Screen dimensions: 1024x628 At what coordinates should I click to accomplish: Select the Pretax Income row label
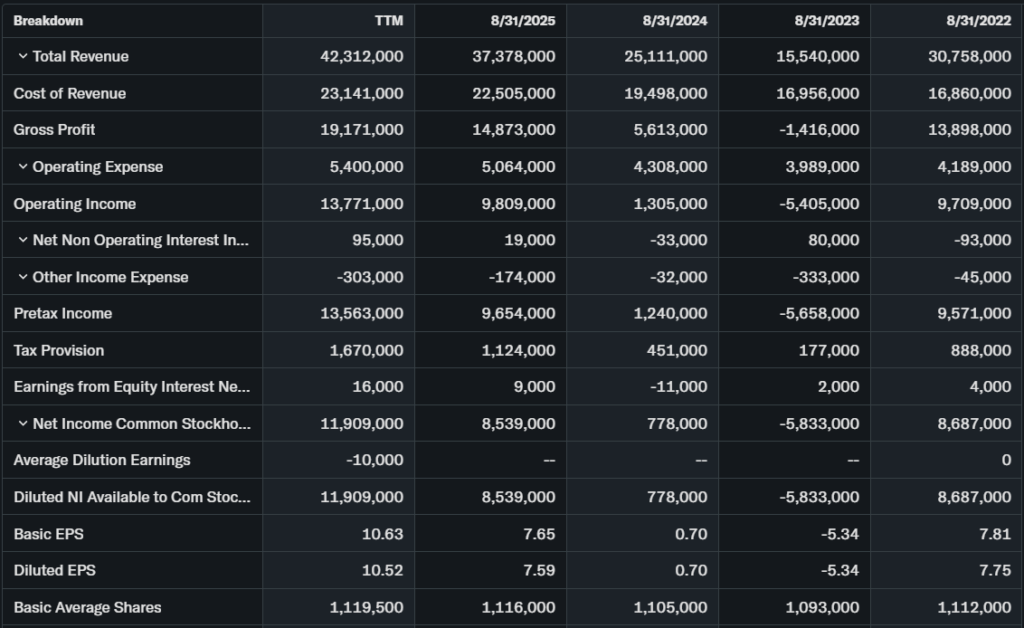[x=63, y=314]
